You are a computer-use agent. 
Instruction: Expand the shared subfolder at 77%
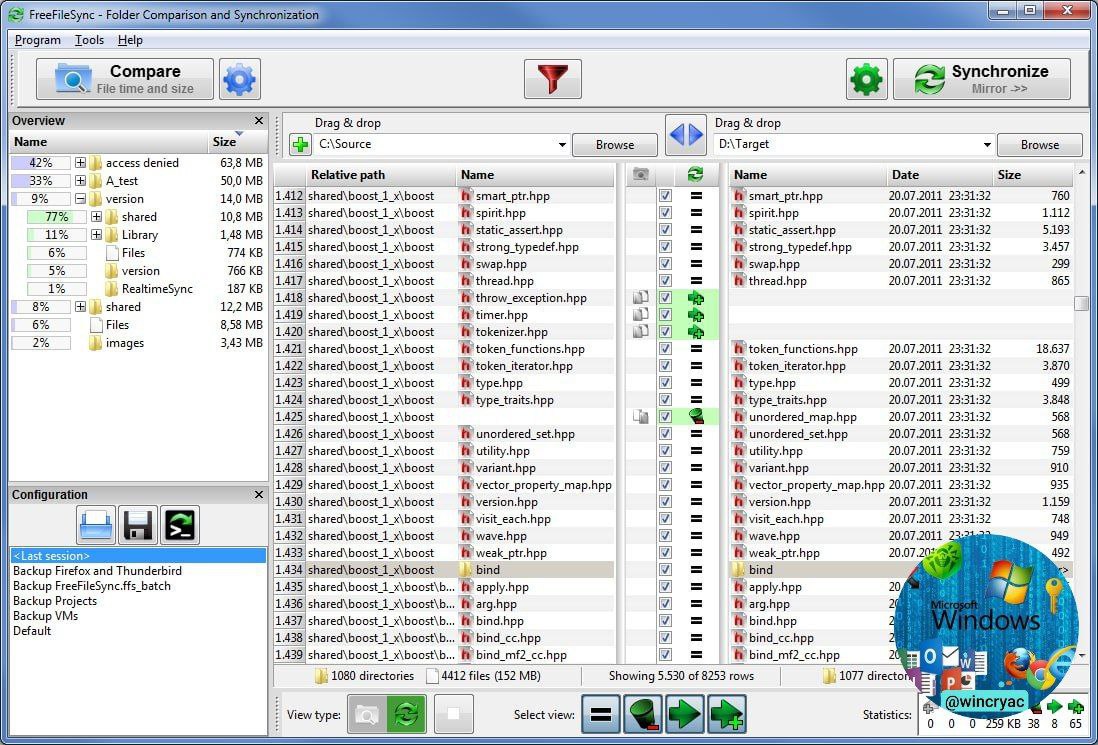pyautogui.click(x=97, y=217)
